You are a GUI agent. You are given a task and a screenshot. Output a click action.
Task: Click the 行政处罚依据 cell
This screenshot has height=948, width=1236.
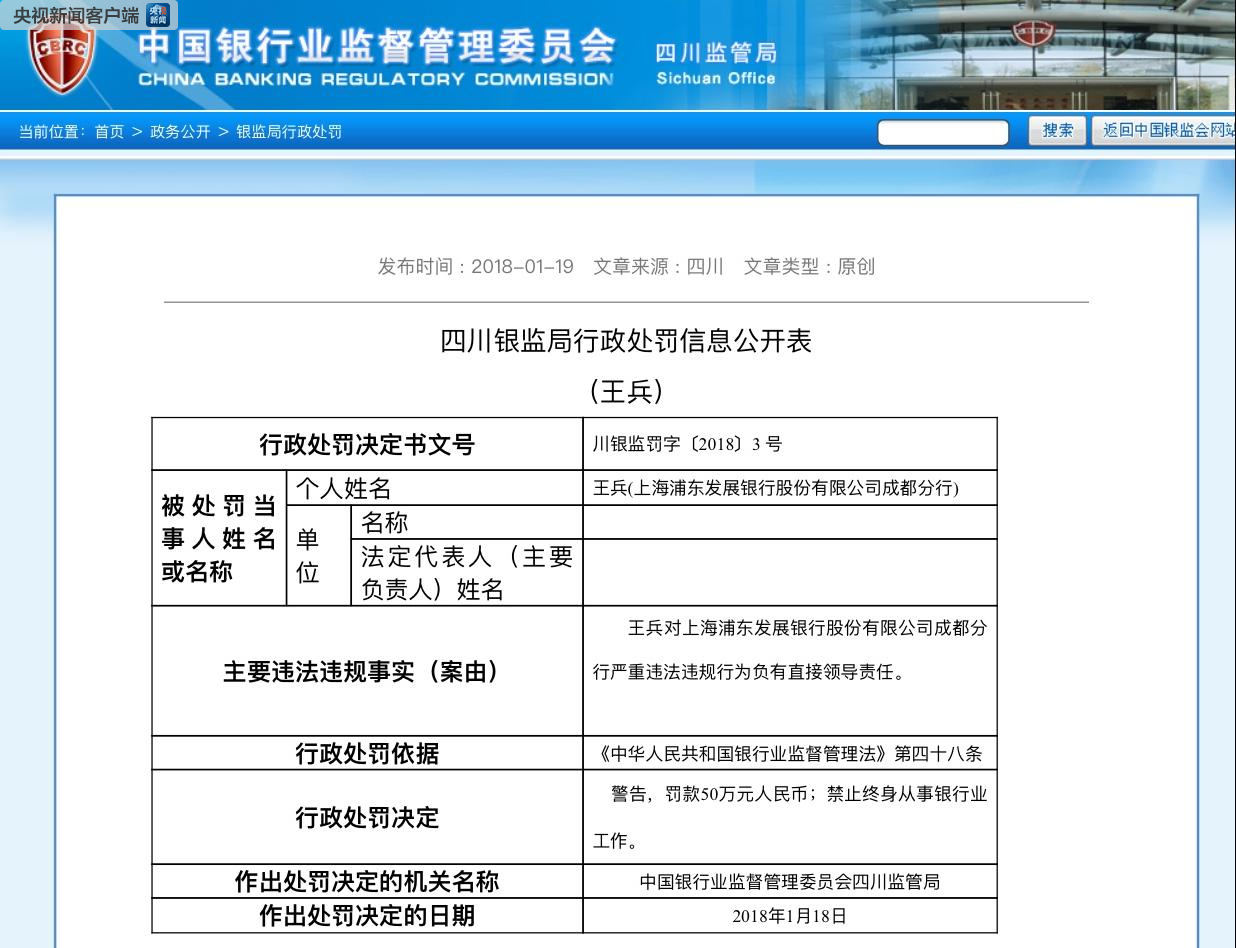pyautogui.click(x=367, y=753)
